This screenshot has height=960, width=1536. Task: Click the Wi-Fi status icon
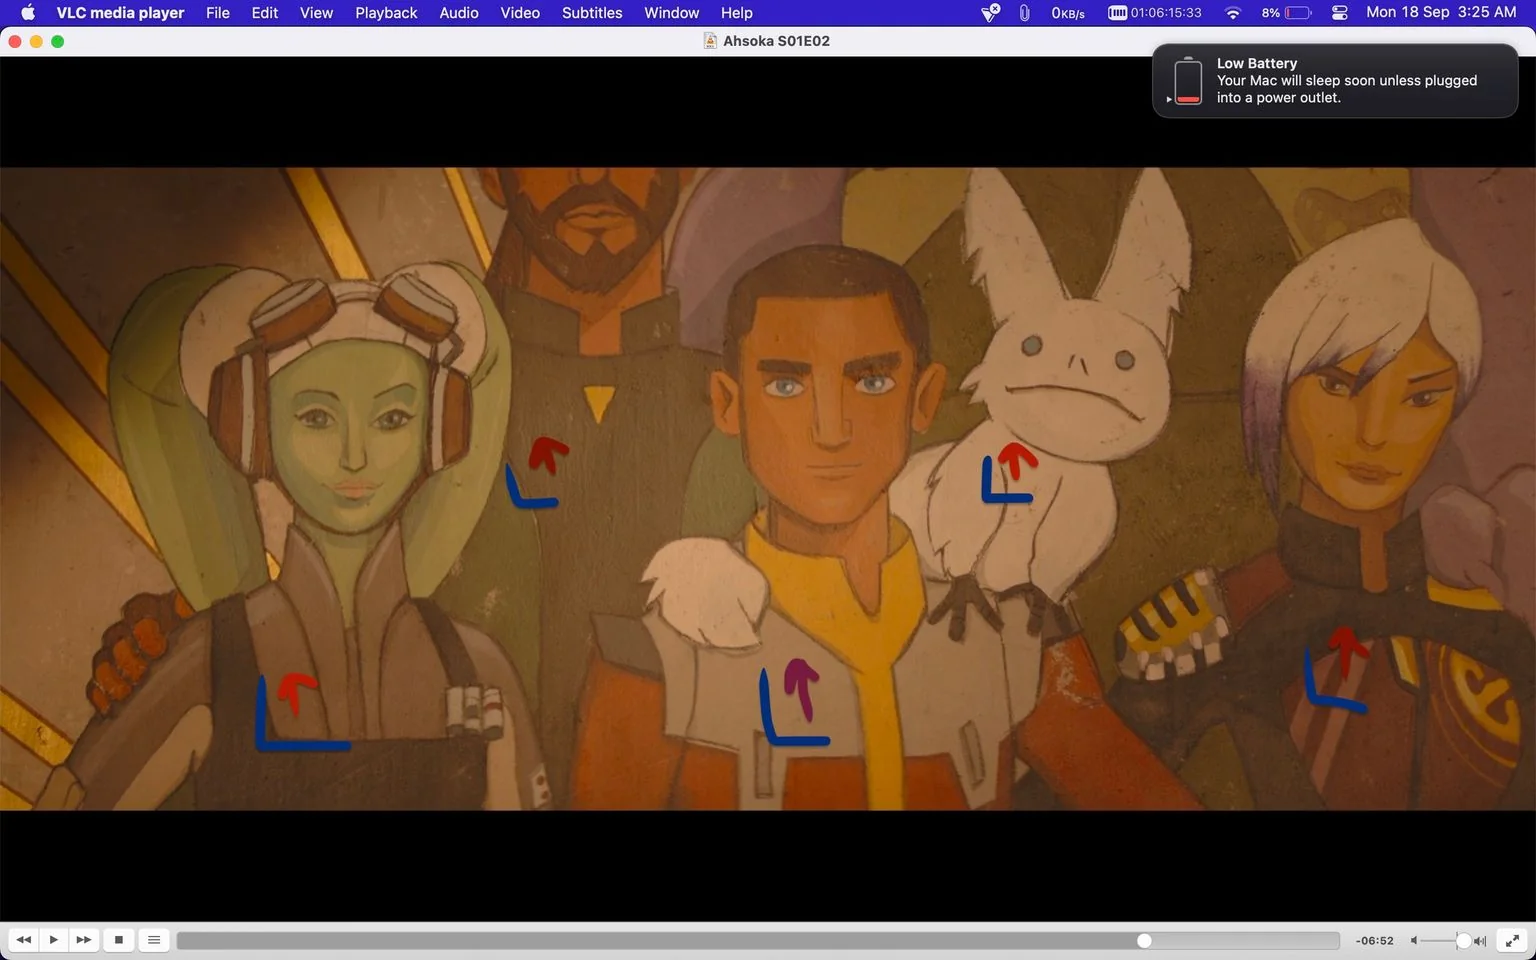[x=1233, y=13]
